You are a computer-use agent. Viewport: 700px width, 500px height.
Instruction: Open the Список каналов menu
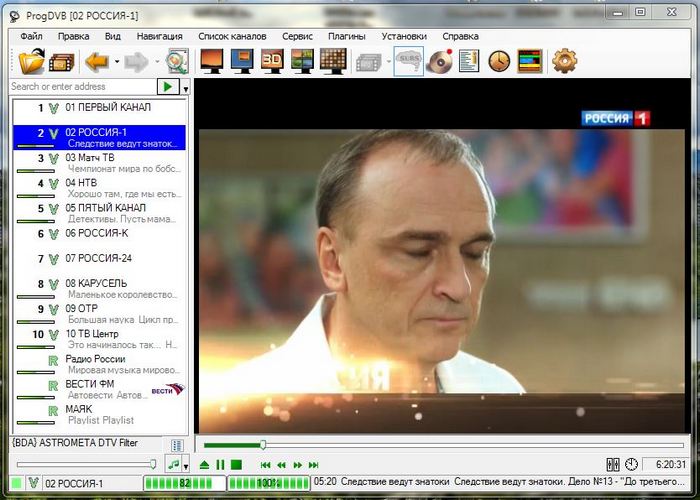point(232,36)
